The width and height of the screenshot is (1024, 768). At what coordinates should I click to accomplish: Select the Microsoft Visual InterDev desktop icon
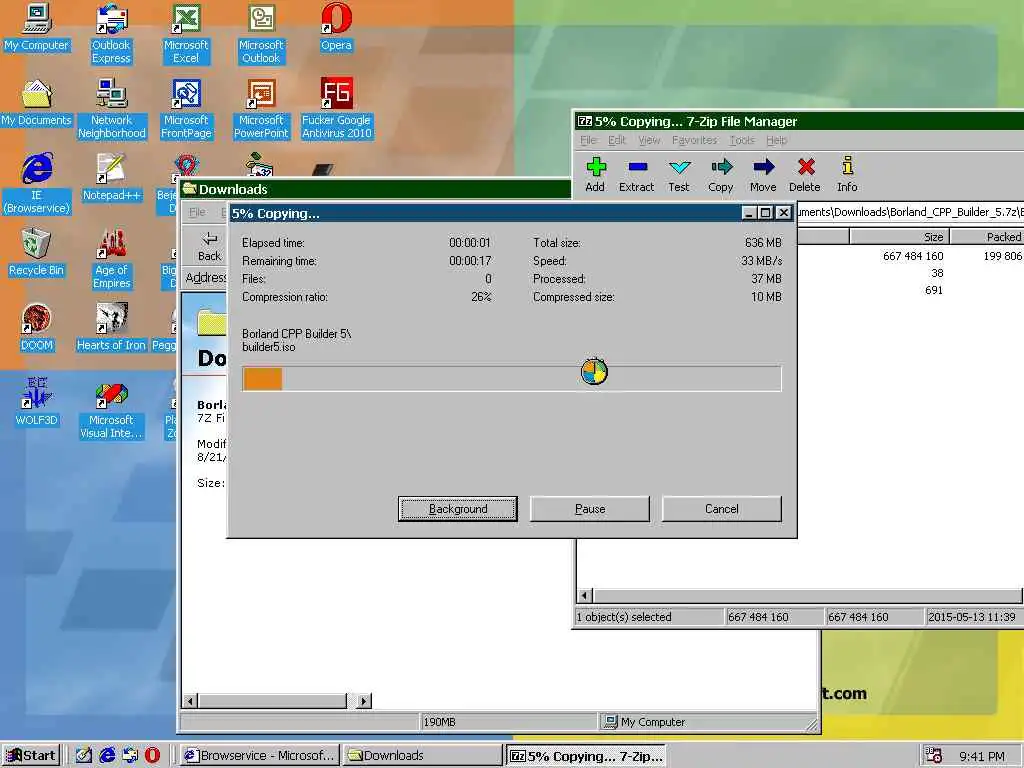click(111, 409)
